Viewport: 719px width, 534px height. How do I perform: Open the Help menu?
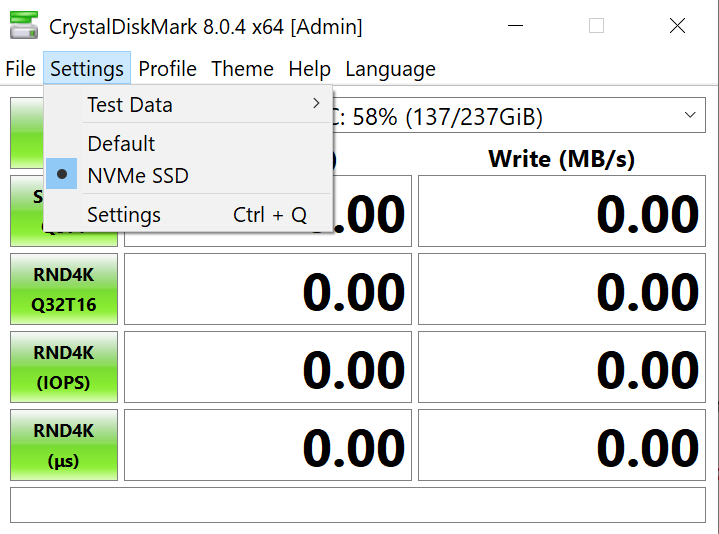coord(310,69)
